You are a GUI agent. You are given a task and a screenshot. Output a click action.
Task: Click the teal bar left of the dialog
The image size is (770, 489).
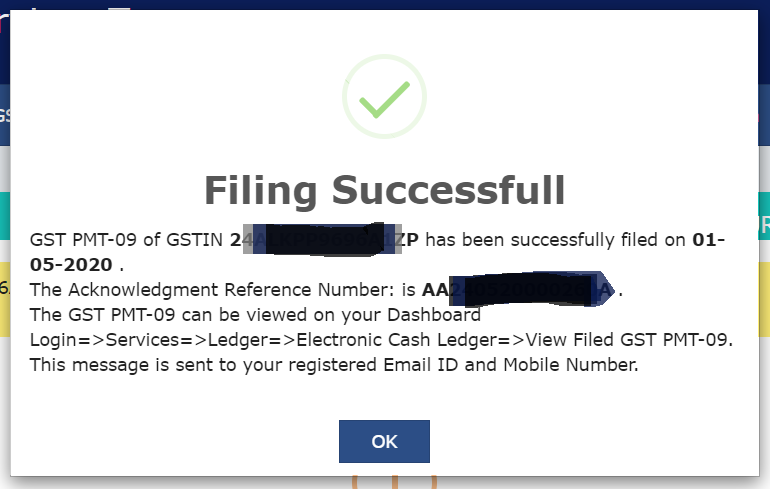4,216
